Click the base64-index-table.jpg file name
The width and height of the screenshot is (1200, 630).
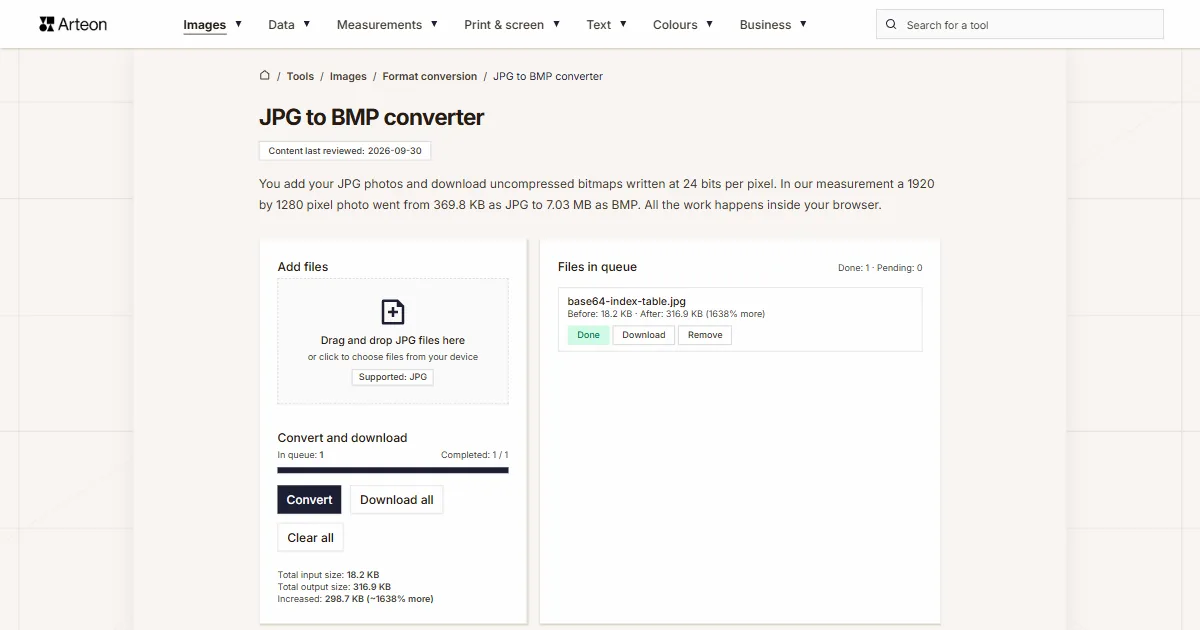coord(627,301)
